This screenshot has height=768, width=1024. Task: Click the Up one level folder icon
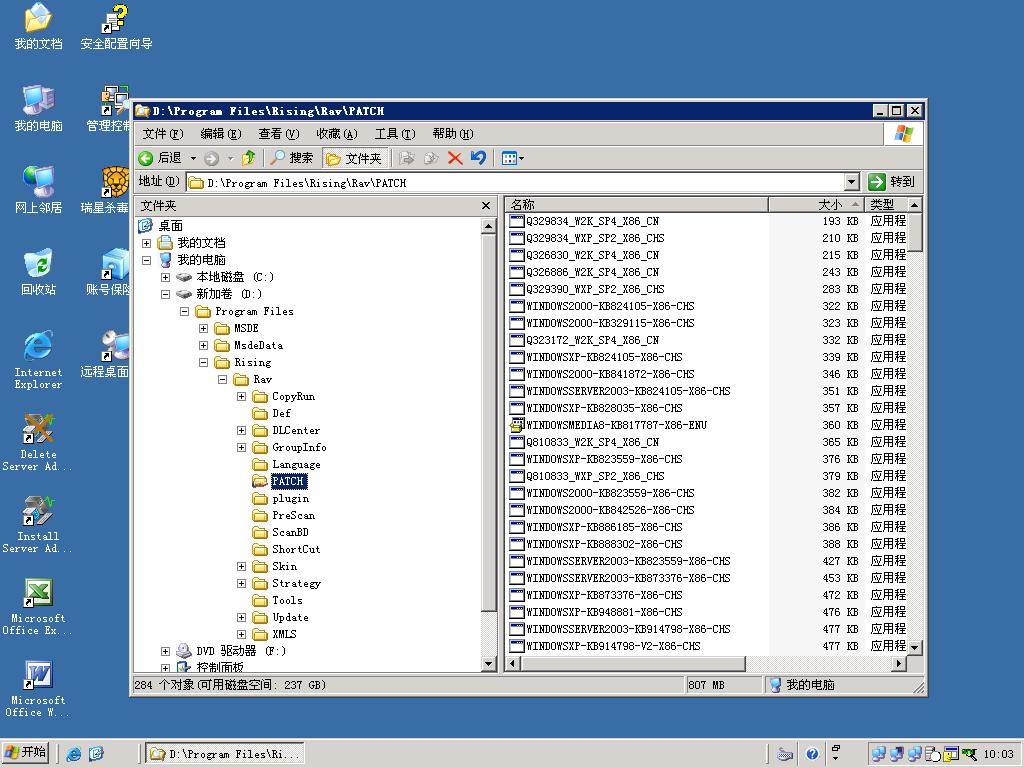coord(248,158)
